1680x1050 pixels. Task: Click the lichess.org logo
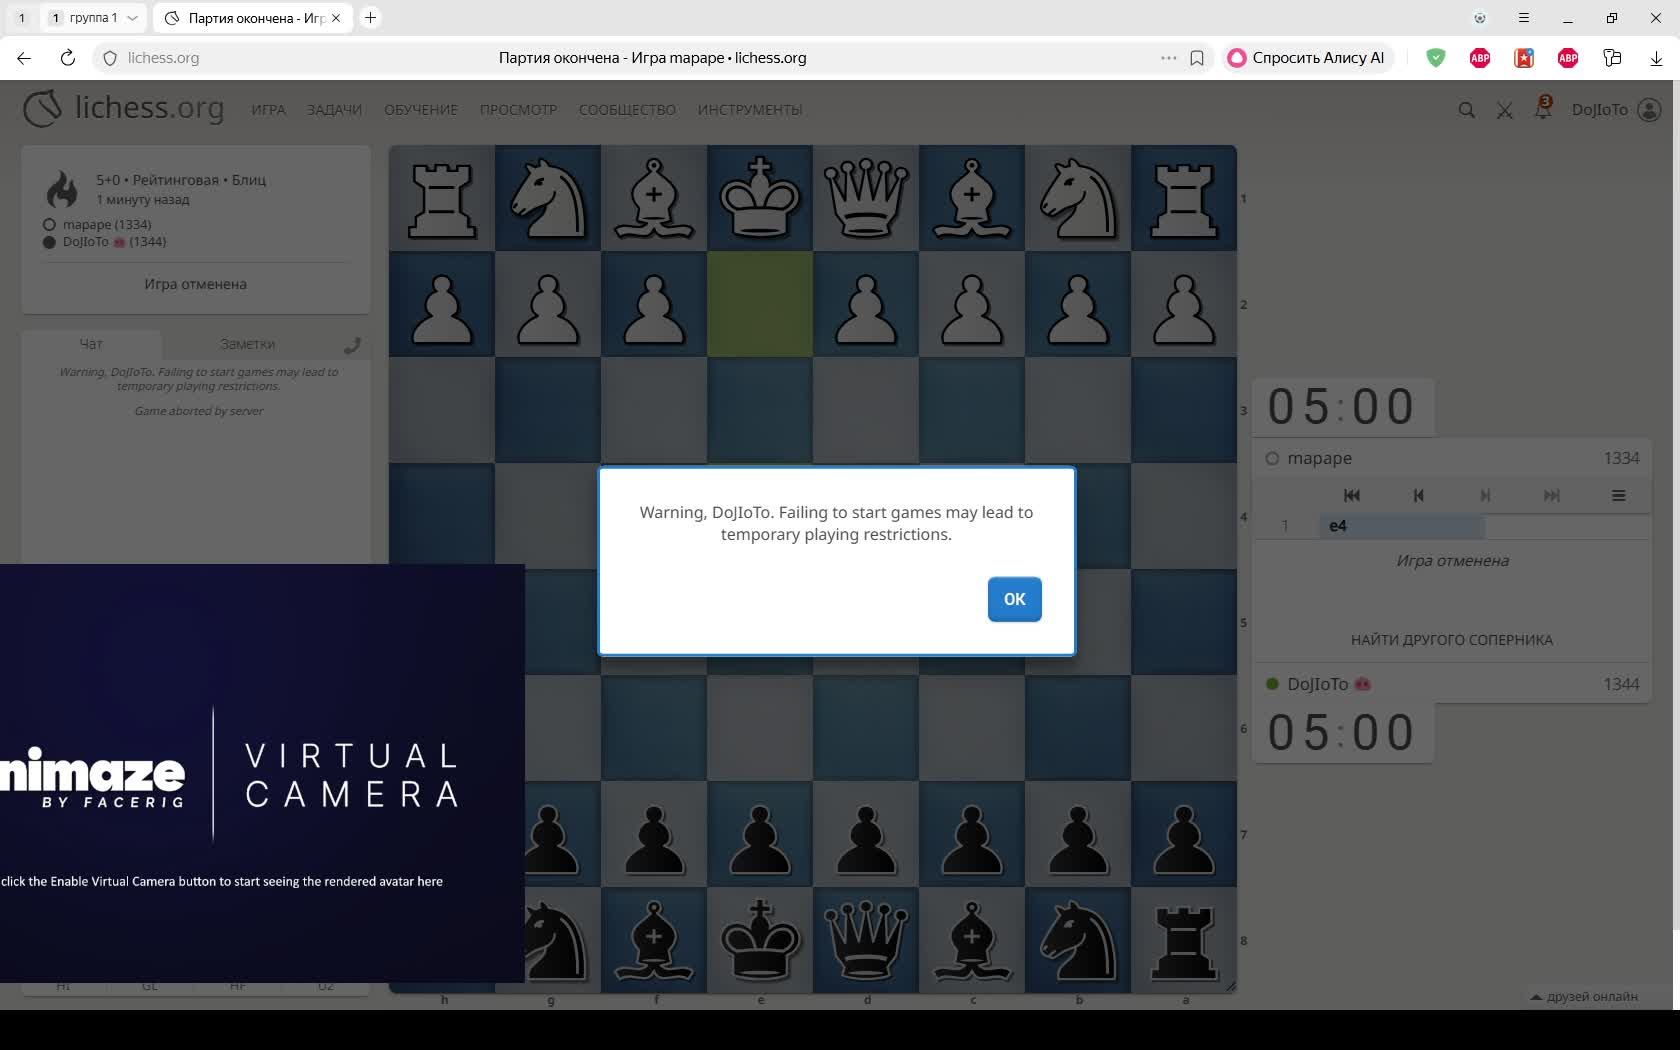coord(122,110)
